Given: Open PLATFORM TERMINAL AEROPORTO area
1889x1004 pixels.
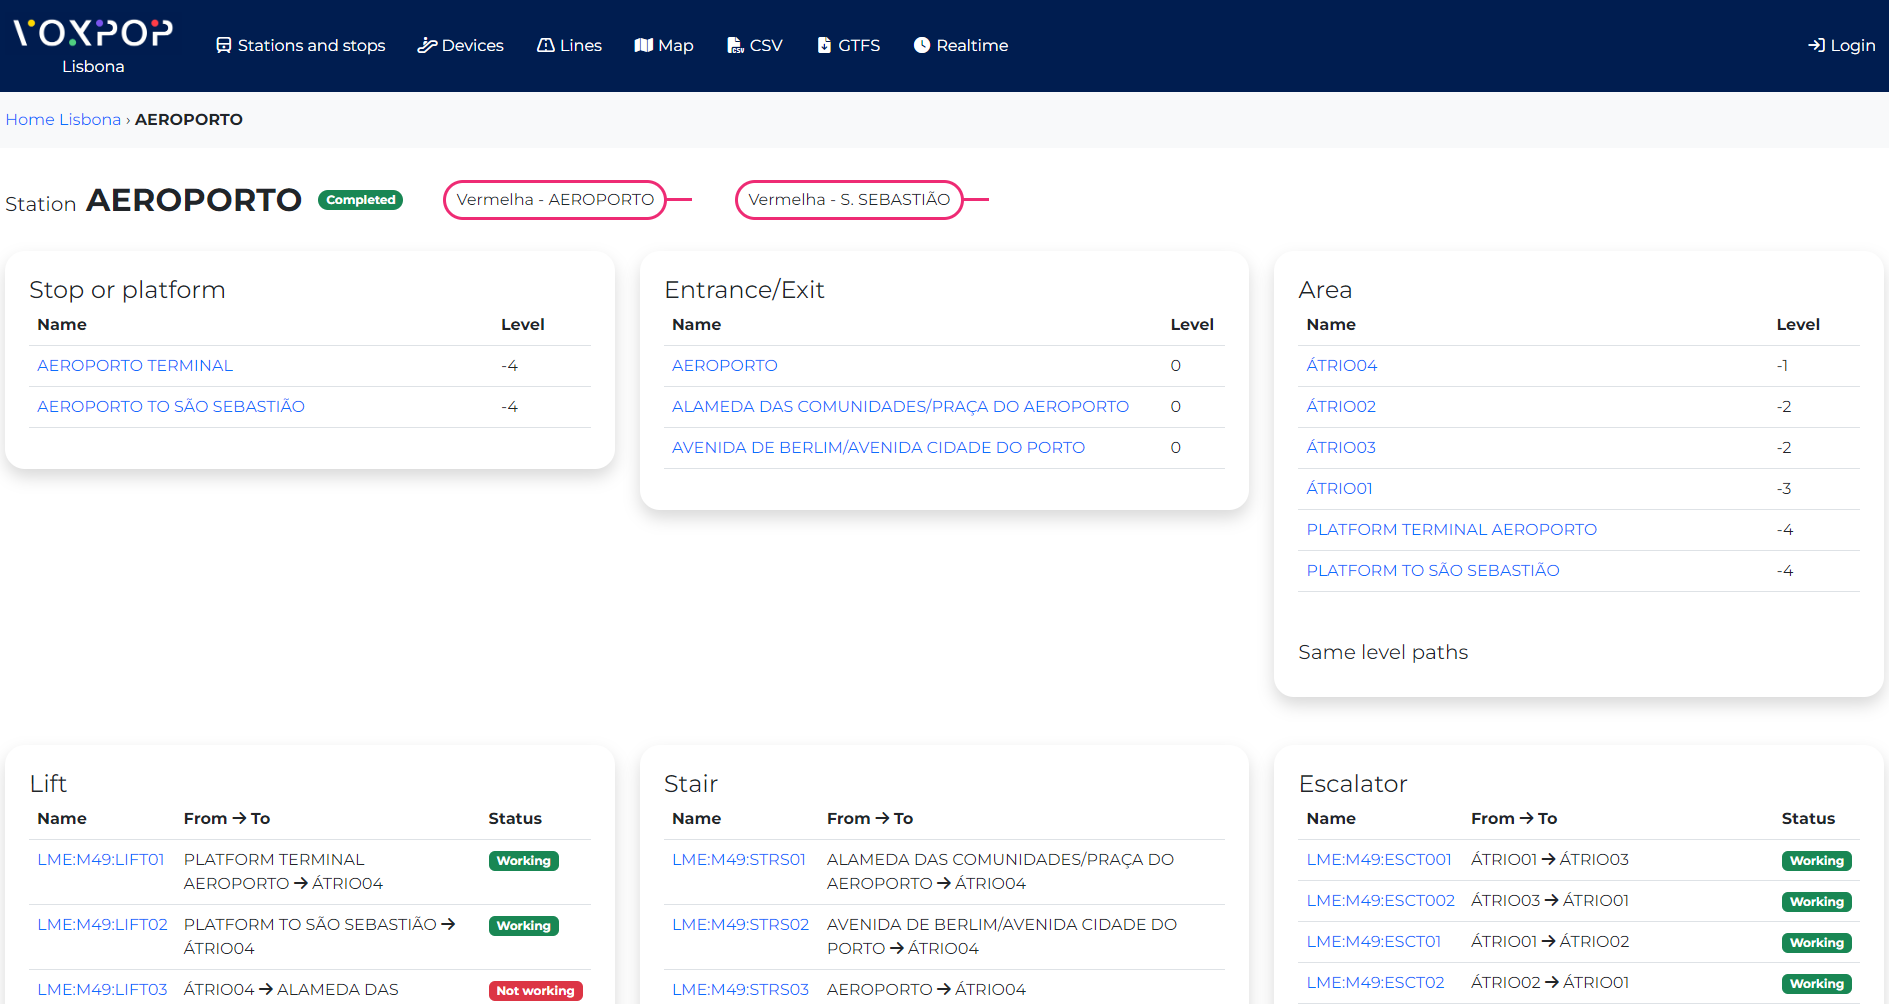Looking at the screenshot, I should (x=1452, y=529).
